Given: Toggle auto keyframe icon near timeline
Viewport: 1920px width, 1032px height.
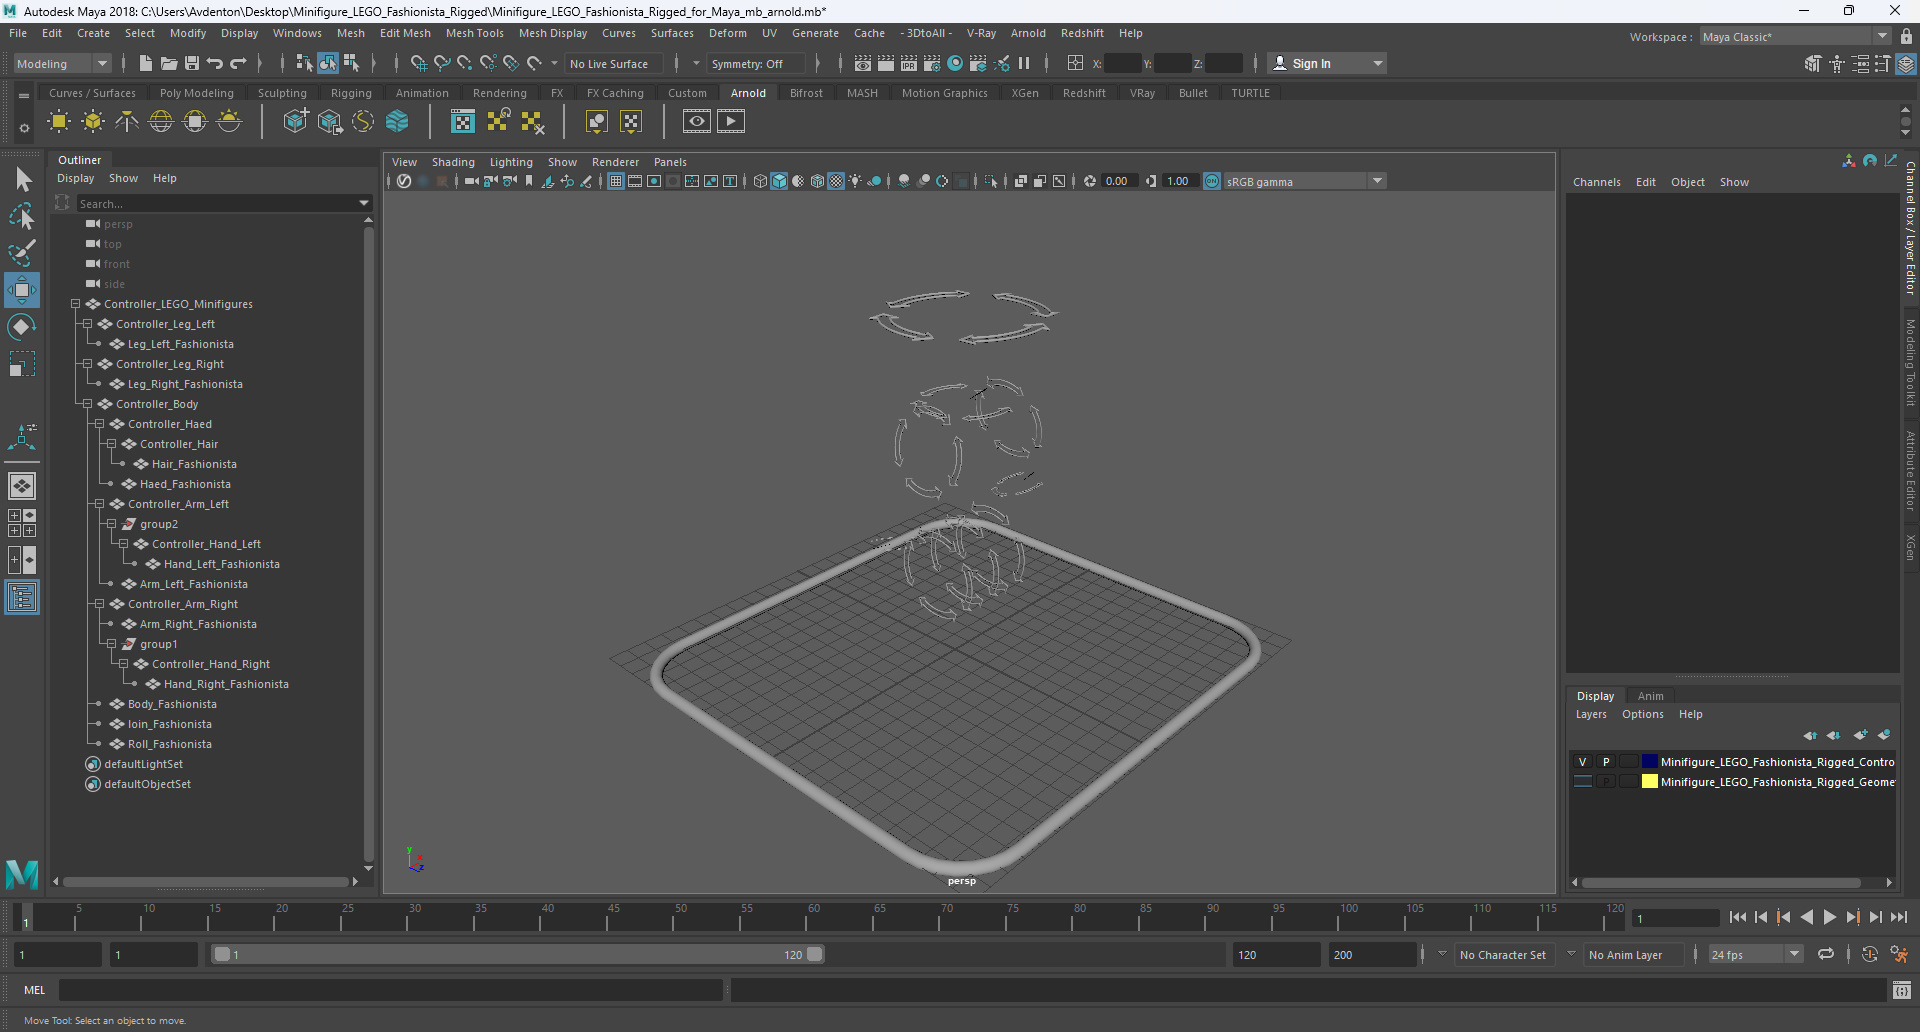Looking at the screenshot, I should (x=1870, y=955).
